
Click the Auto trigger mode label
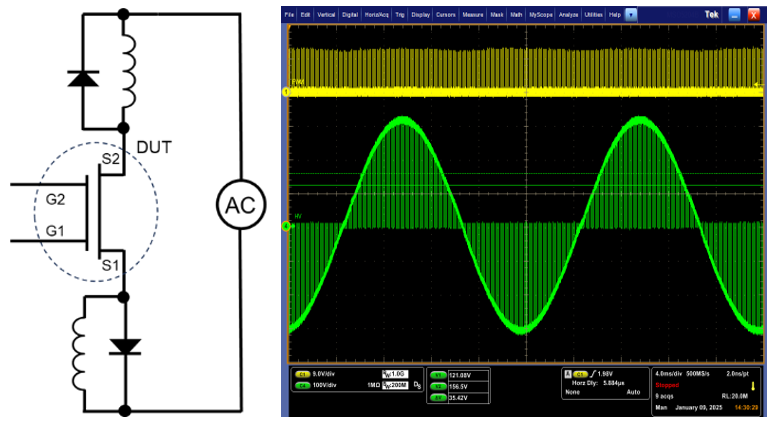click(x=633, y=392)
